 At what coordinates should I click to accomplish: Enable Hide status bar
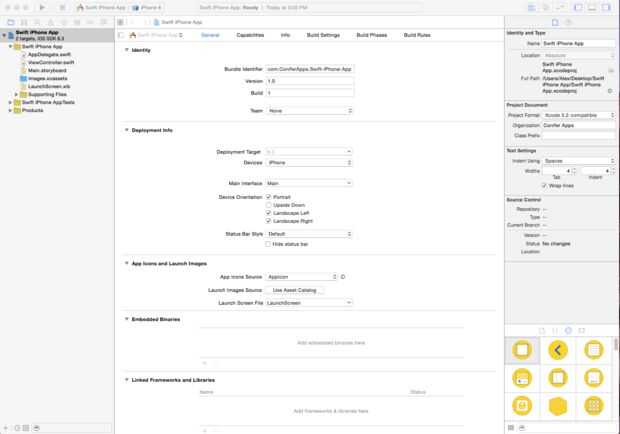(268, 244)
